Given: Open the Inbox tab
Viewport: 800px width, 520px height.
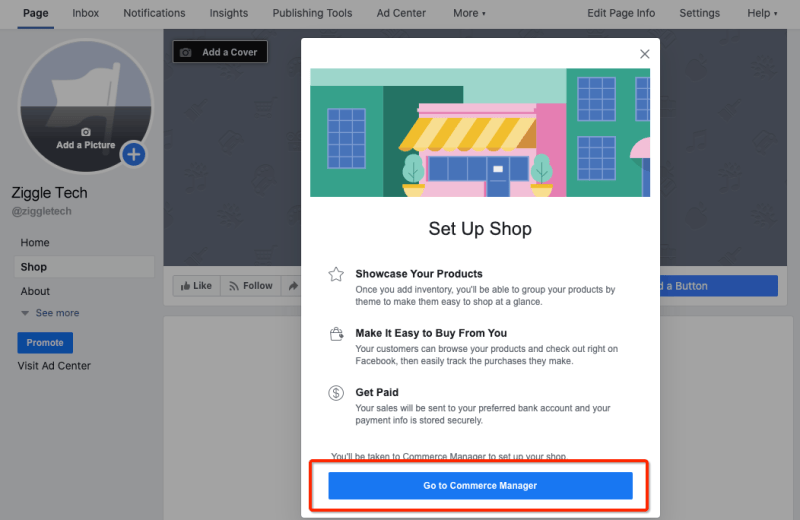Looking at the screenshot, I should pyautogui.click(x=85, y=13).
